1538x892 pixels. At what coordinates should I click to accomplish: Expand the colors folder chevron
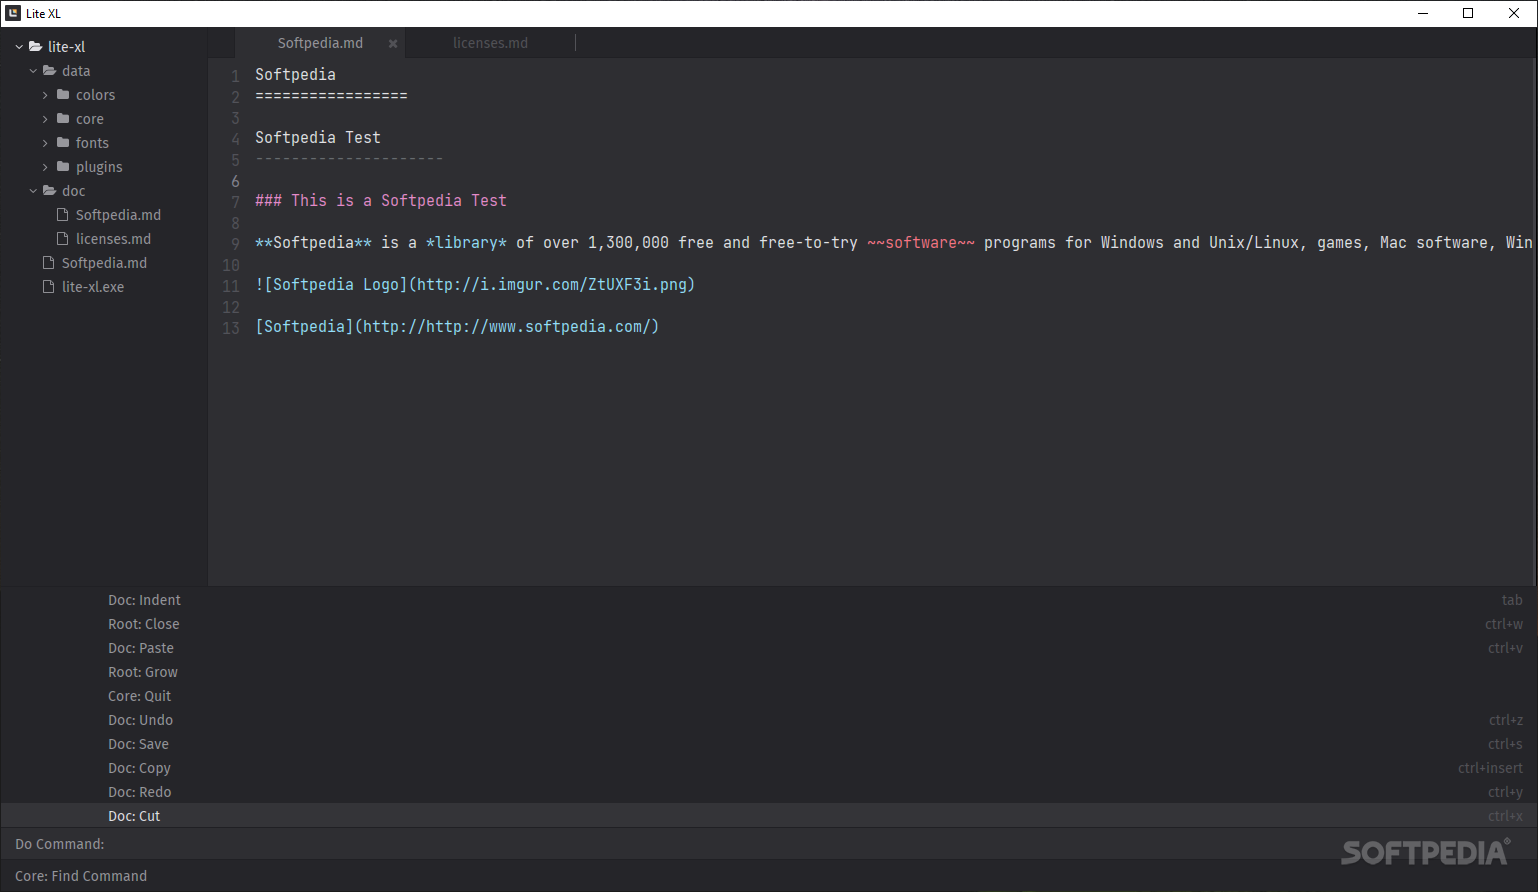pyautogui.click(x=45, y=95)
